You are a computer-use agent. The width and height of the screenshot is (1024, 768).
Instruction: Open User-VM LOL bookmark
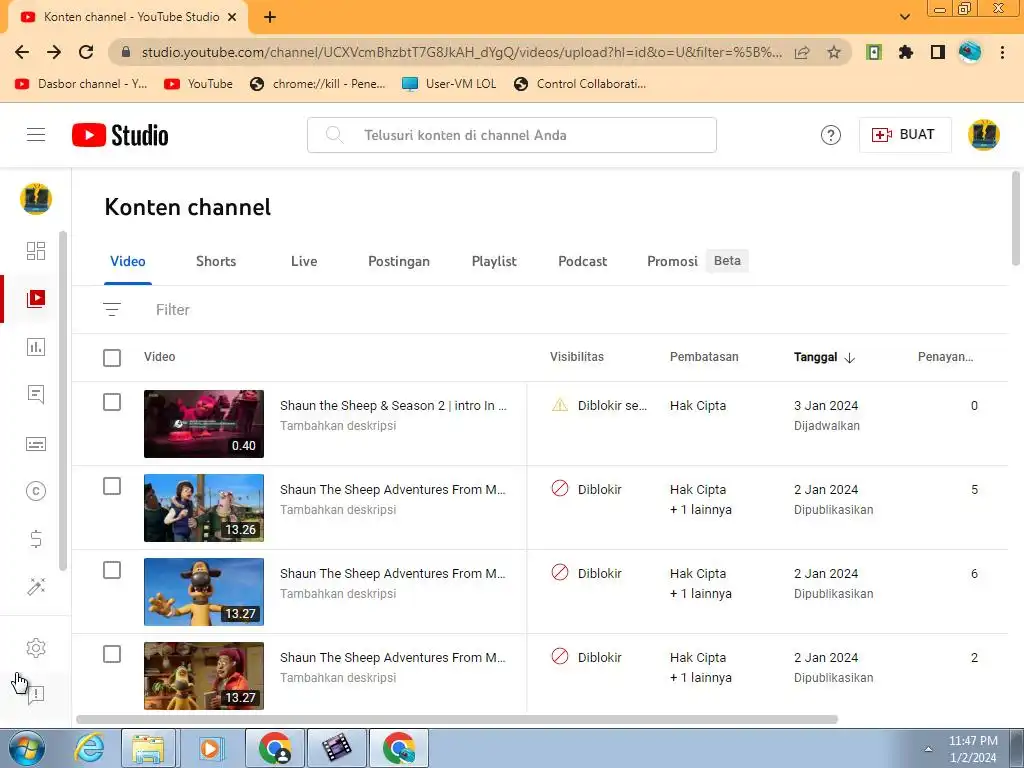click(449, 84)
